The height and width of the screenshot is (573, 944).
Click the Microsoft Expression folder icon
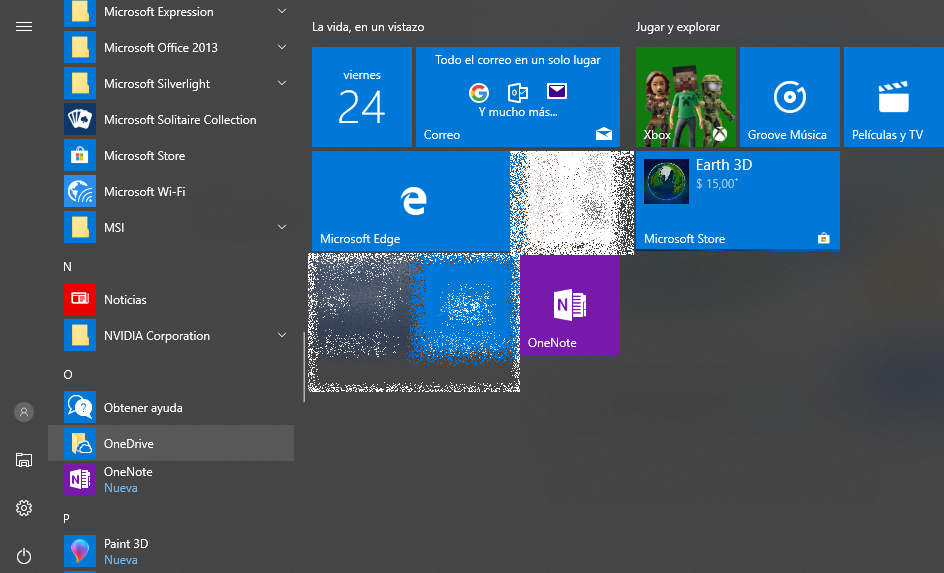click(x=80, y=12)
